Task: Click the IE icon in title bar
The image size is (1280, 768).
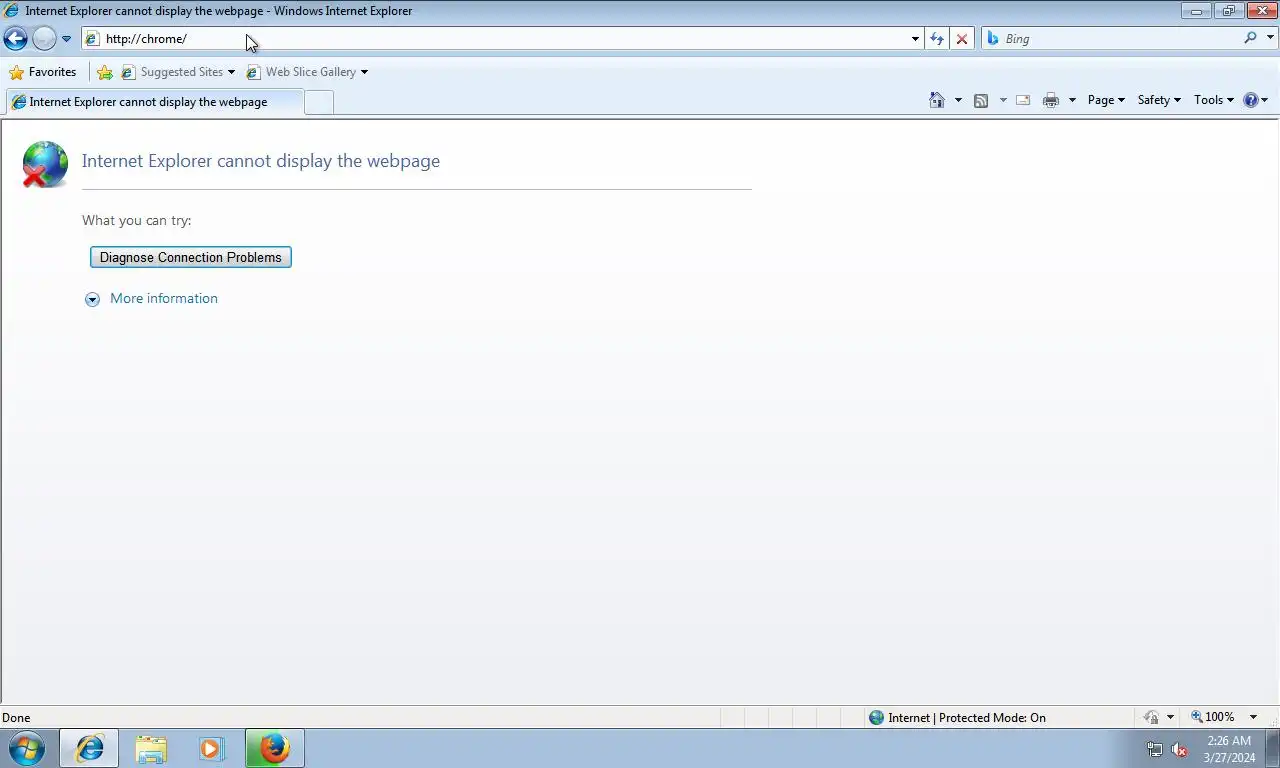Action: point(12,11)
